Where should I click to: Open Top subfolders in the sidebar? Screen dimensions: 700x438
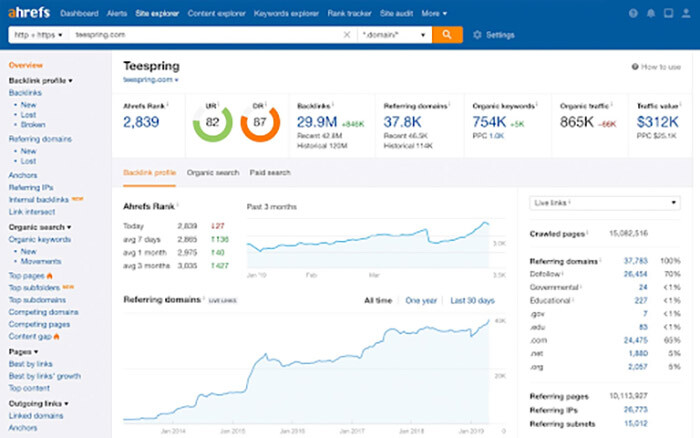(34, 288)
